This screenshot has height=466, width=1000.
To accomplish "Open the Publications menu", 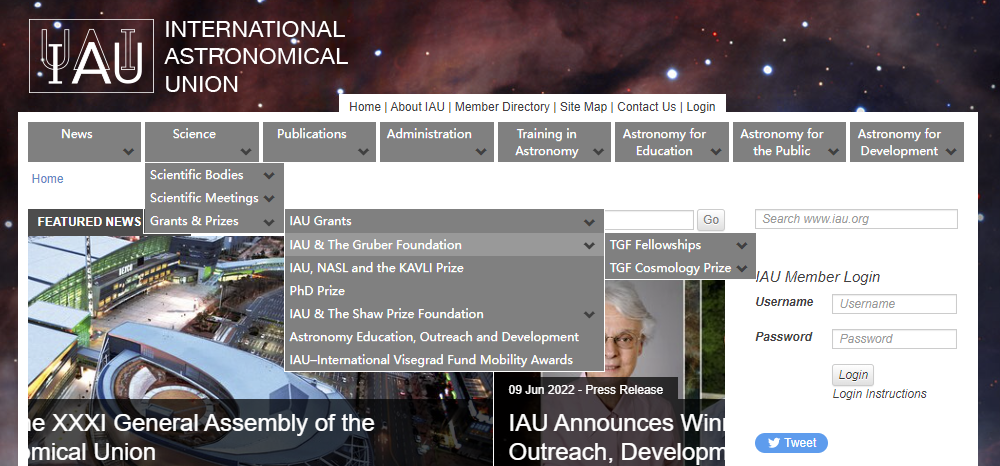I will click(x=319, y=142).
